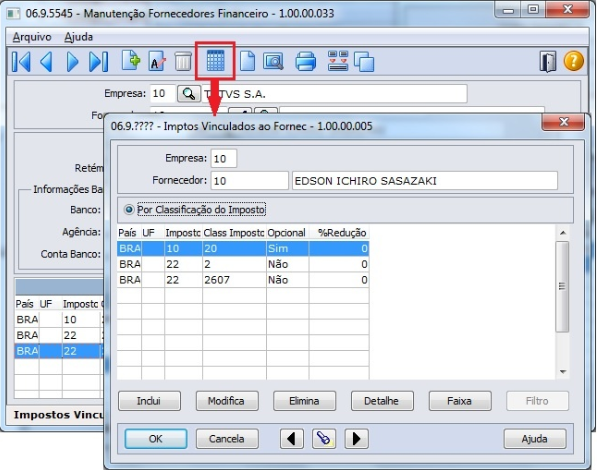
Task: Close the Imptos Vinculados dialog
Action: (x=563, y=122)
